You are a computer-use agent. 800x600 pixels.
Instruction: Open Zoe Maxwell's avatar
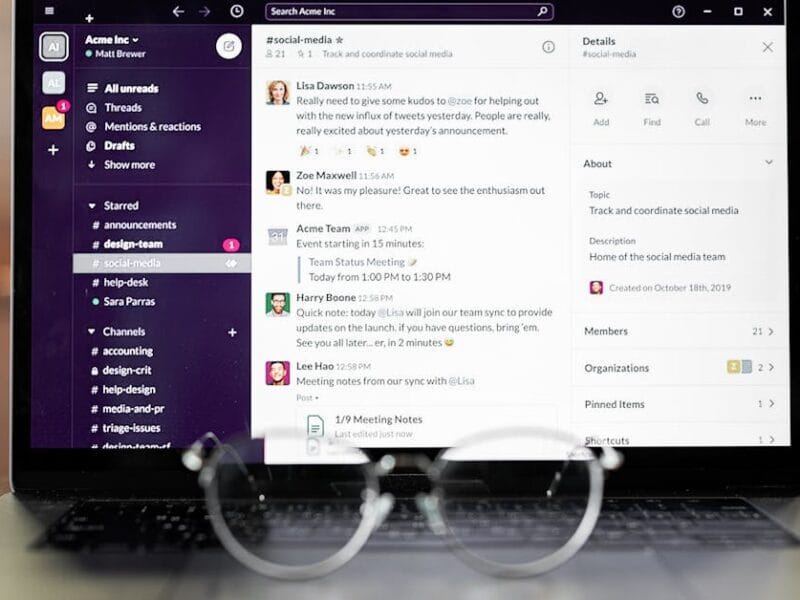coord(278,183)
